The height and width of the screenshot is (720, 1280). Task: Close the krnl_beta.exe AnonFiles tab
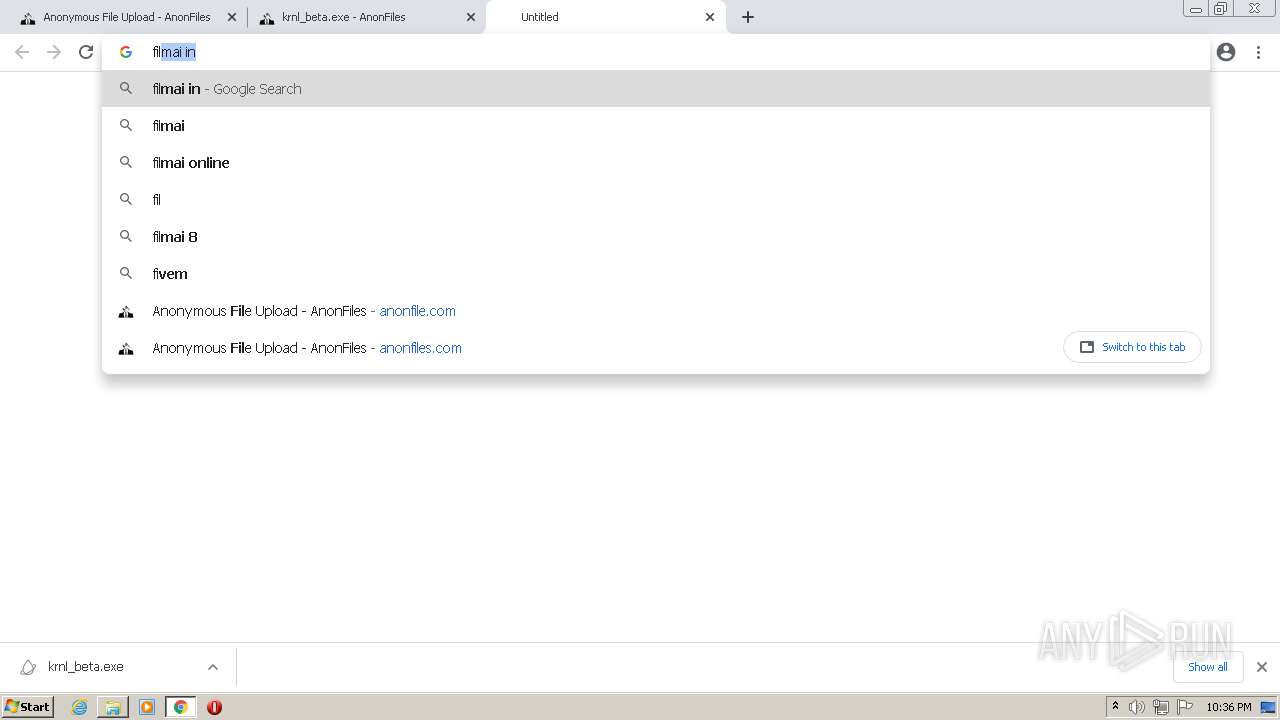click(x=471, y=17)
